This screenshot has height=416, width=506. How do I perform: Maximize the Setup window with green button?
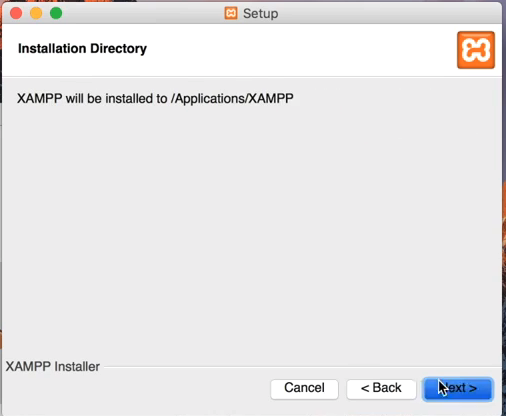click(56, 13)
